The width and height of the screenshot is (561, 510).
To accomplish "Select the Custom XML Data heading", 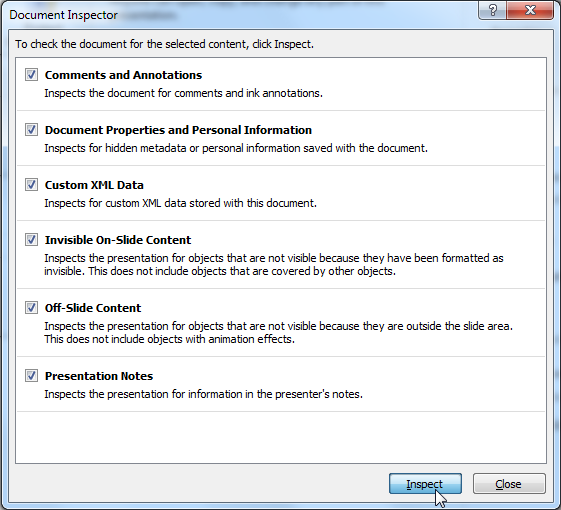I will coord(94,185).
